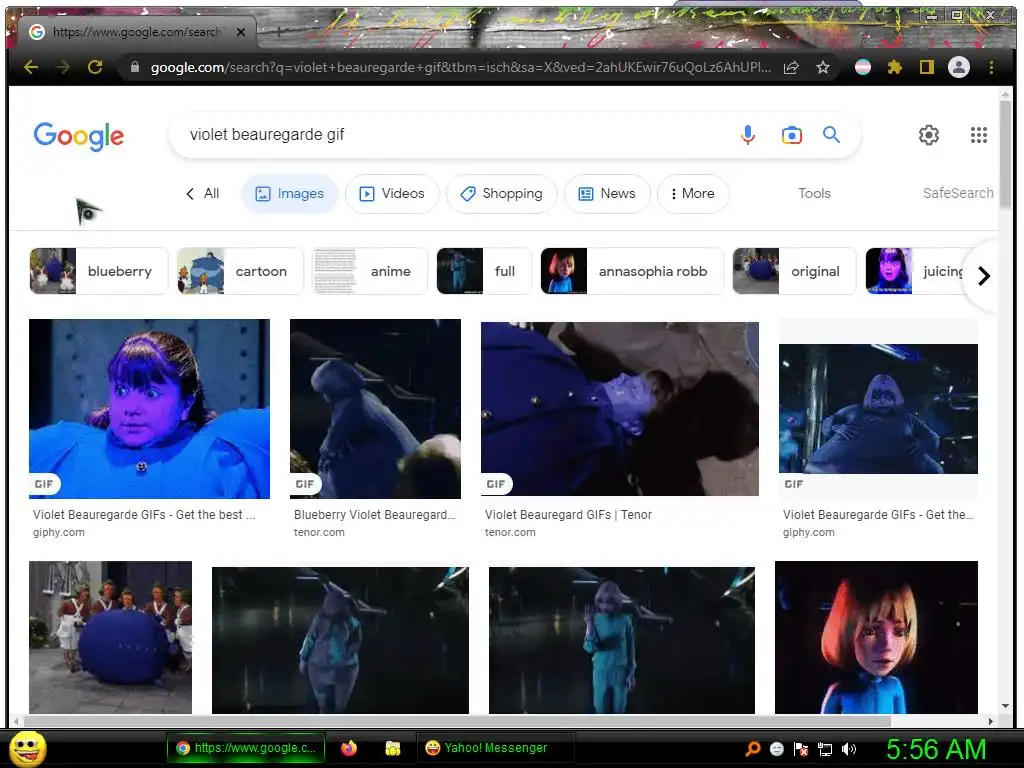The width and height of the screenshot is (1024, 768).
Task: Open the search Tools options
Action: [x=814, y=193]
